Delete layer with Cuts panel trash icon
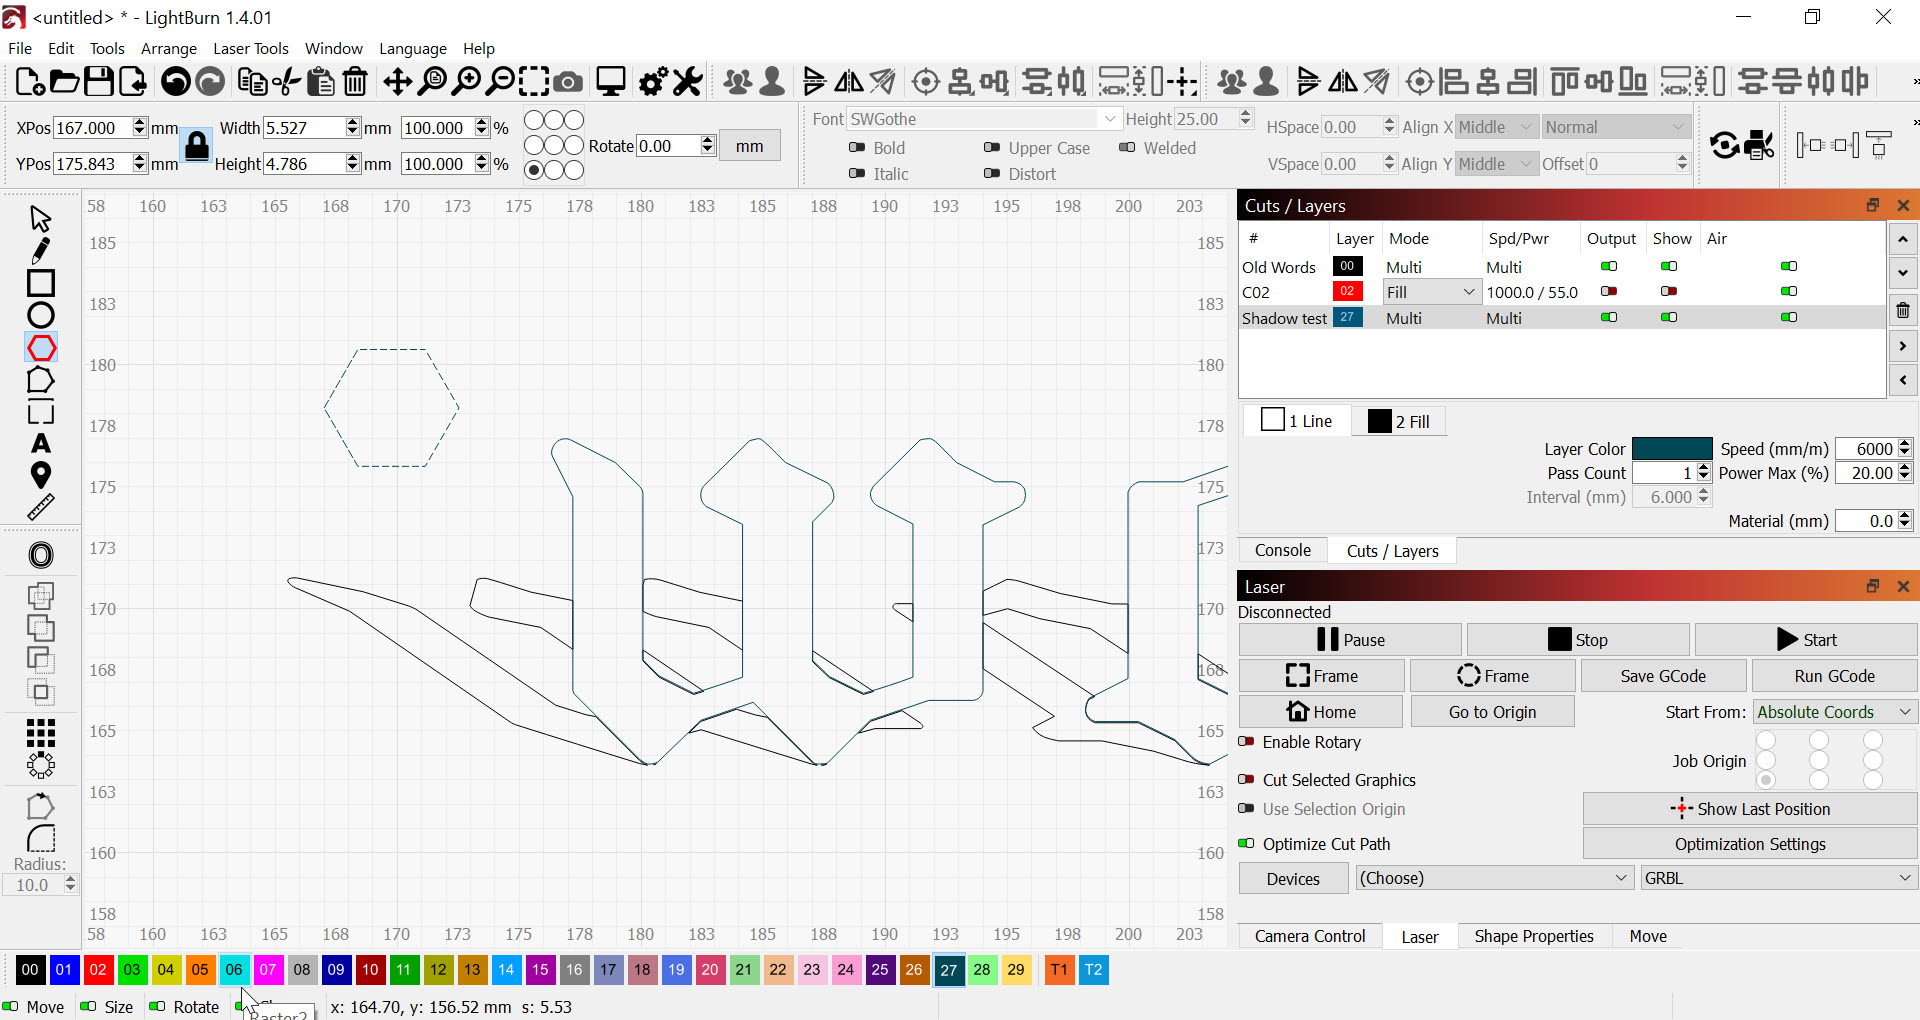Image resolution: width=1920 pixels, height=1020 pixels. pyautogui.click(x=1902, y=310)
